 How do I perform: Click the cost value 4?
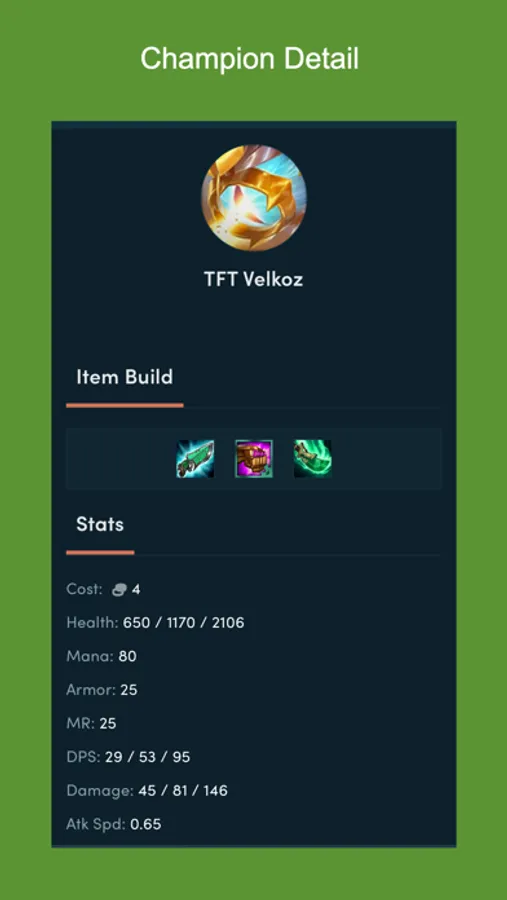pyautogui.click(x=136, y=589)
